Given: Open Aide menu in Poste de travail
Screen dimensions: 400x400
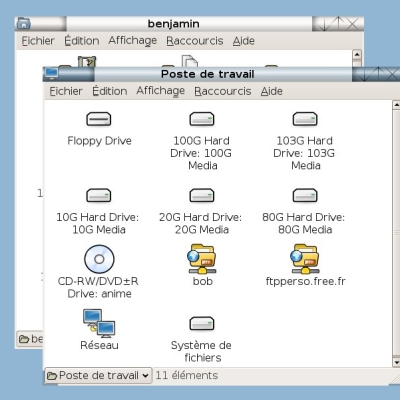Looking at the screenshot, I should pyautogui.click(x=272, y=91).
